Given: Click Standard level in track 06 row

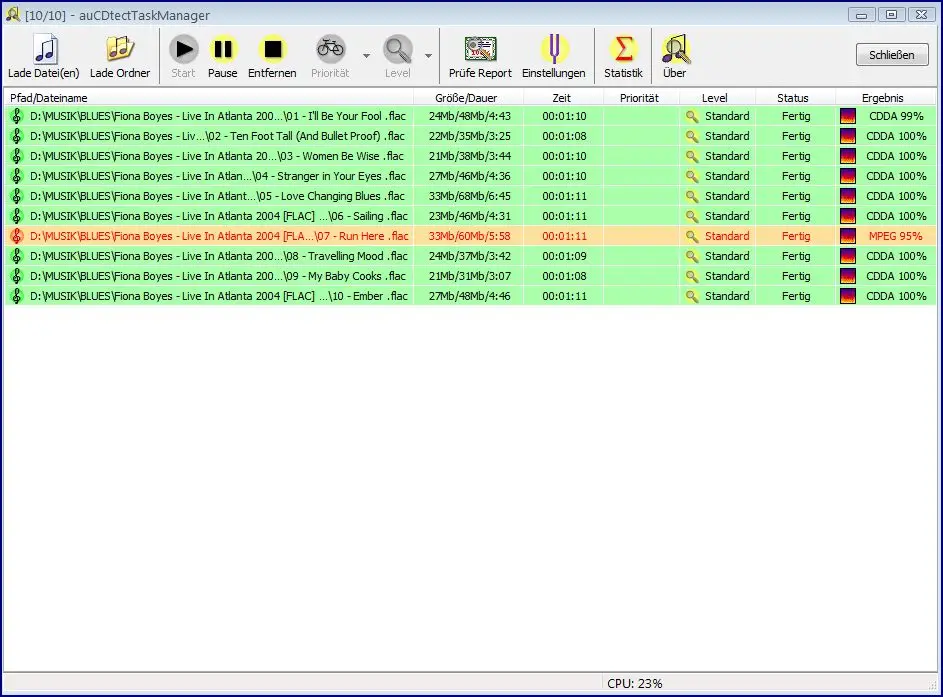Looking at the screenshot, I should point(727,216).
